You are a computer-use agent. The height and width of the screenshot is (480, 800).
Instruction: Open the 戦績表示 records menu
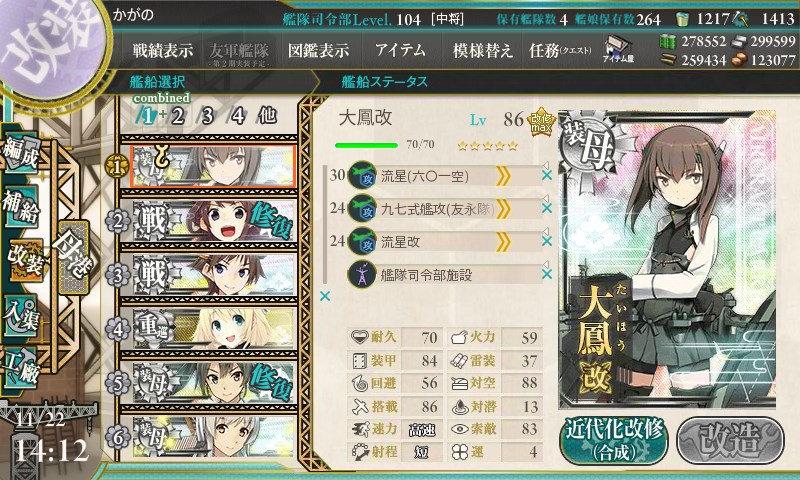point(163,50)
